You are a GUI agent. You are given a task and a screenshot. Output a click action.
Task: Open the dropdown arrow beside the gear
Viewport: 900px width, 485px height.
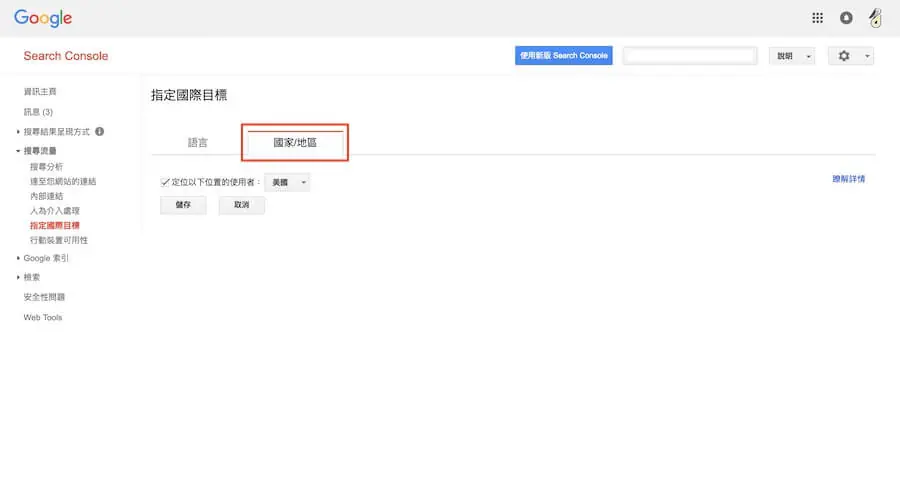867,56
